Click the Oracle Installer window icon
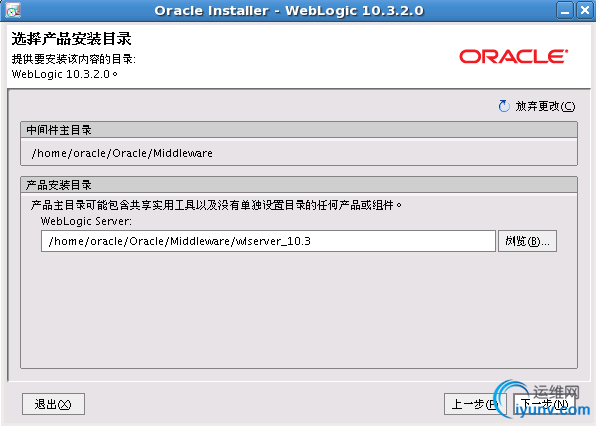 tap(13, 10)
